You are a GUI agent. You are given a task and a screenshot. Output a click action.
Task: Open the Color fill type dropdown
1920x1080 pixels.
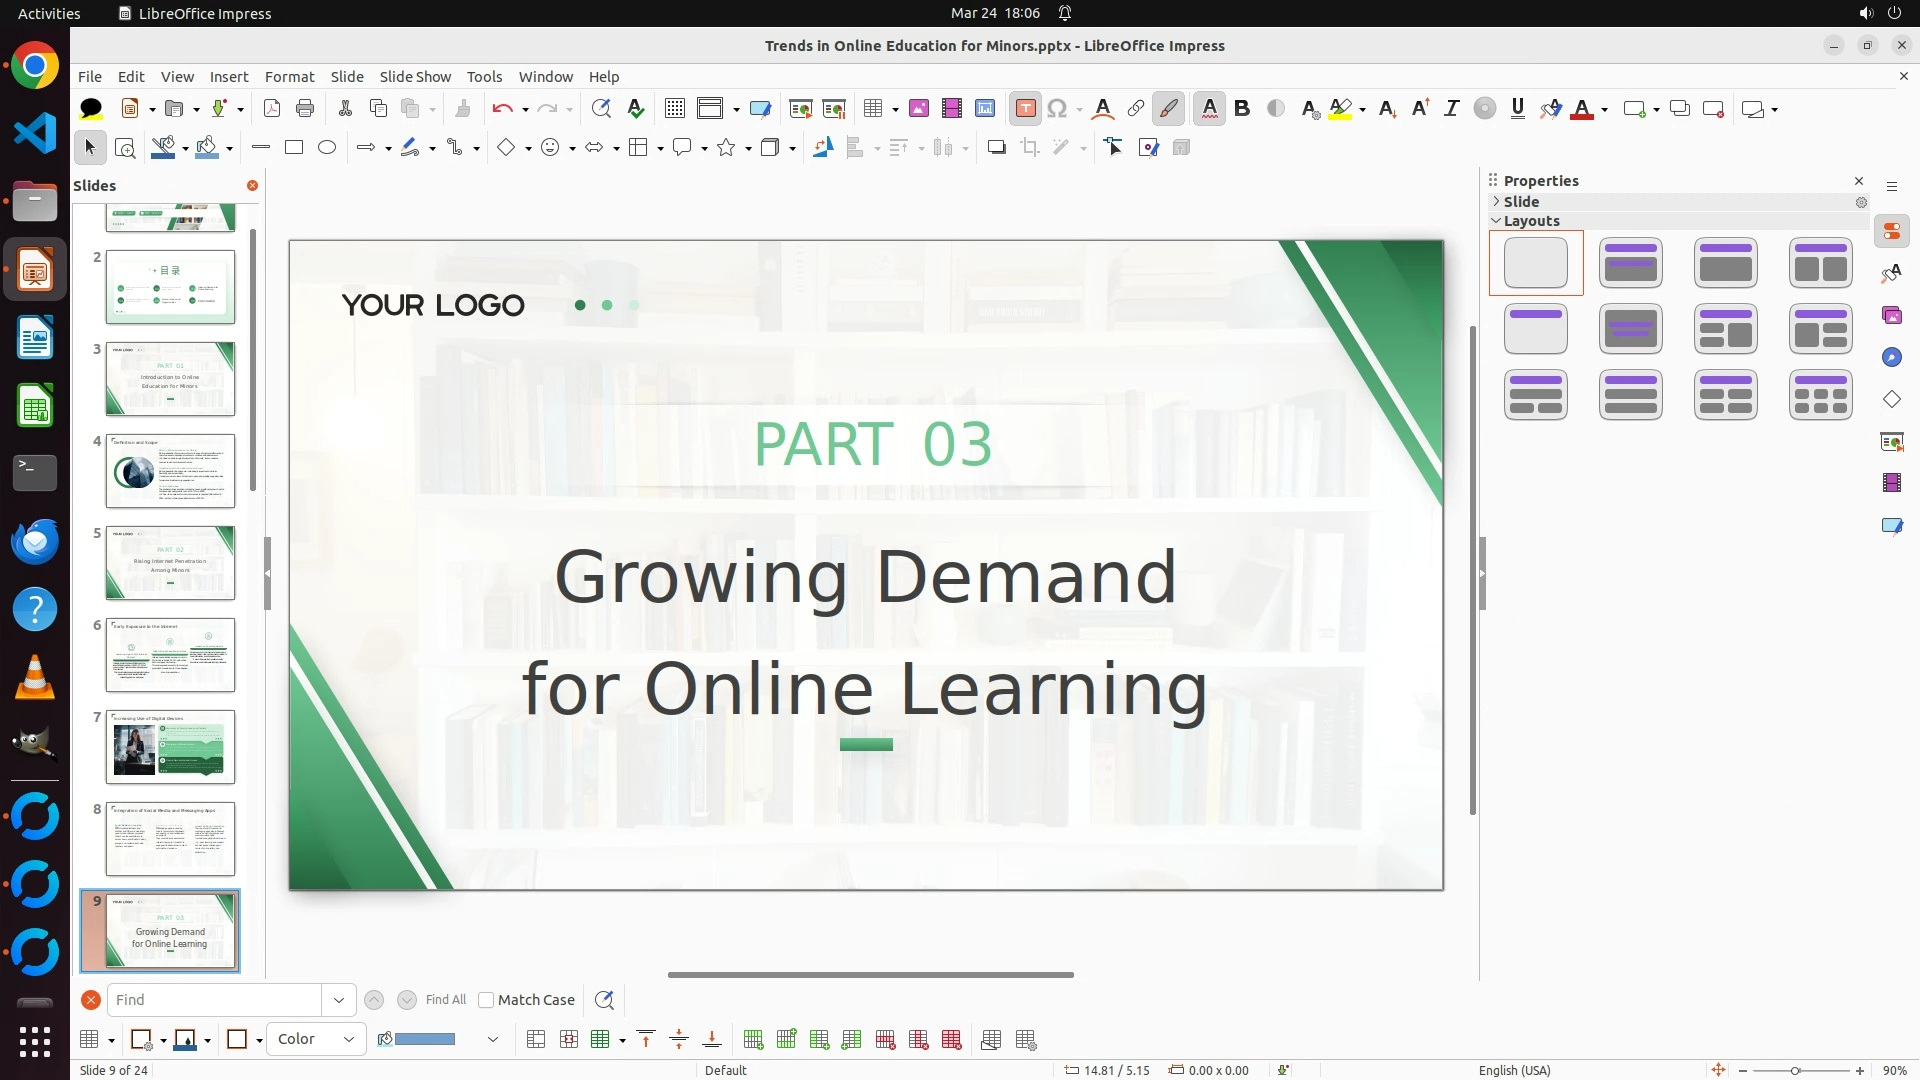pos(316,1039)
